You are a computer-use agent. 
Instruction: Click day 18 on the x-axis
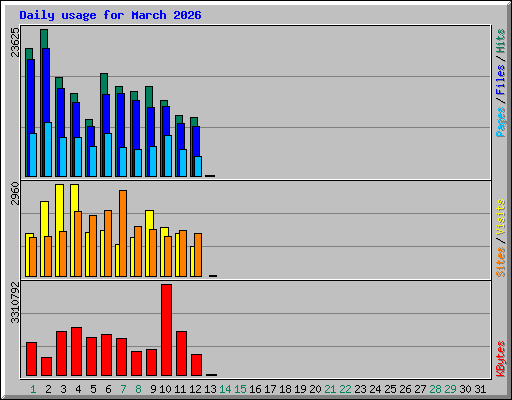click(x=285, y=389)
